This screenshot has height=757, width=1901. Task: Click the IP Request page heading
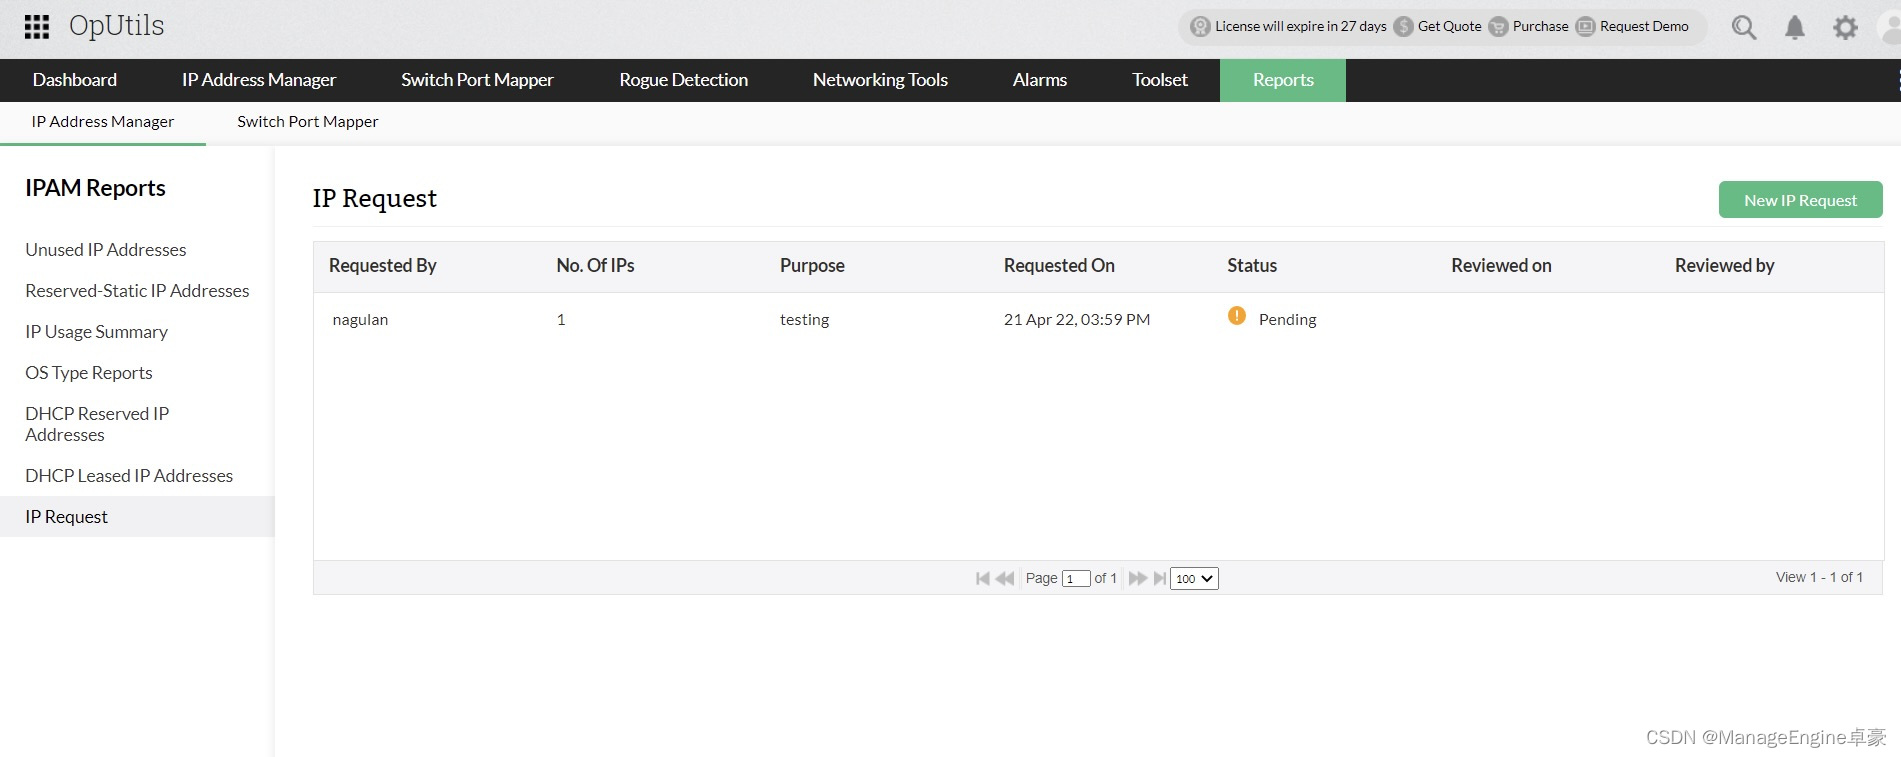374,199
